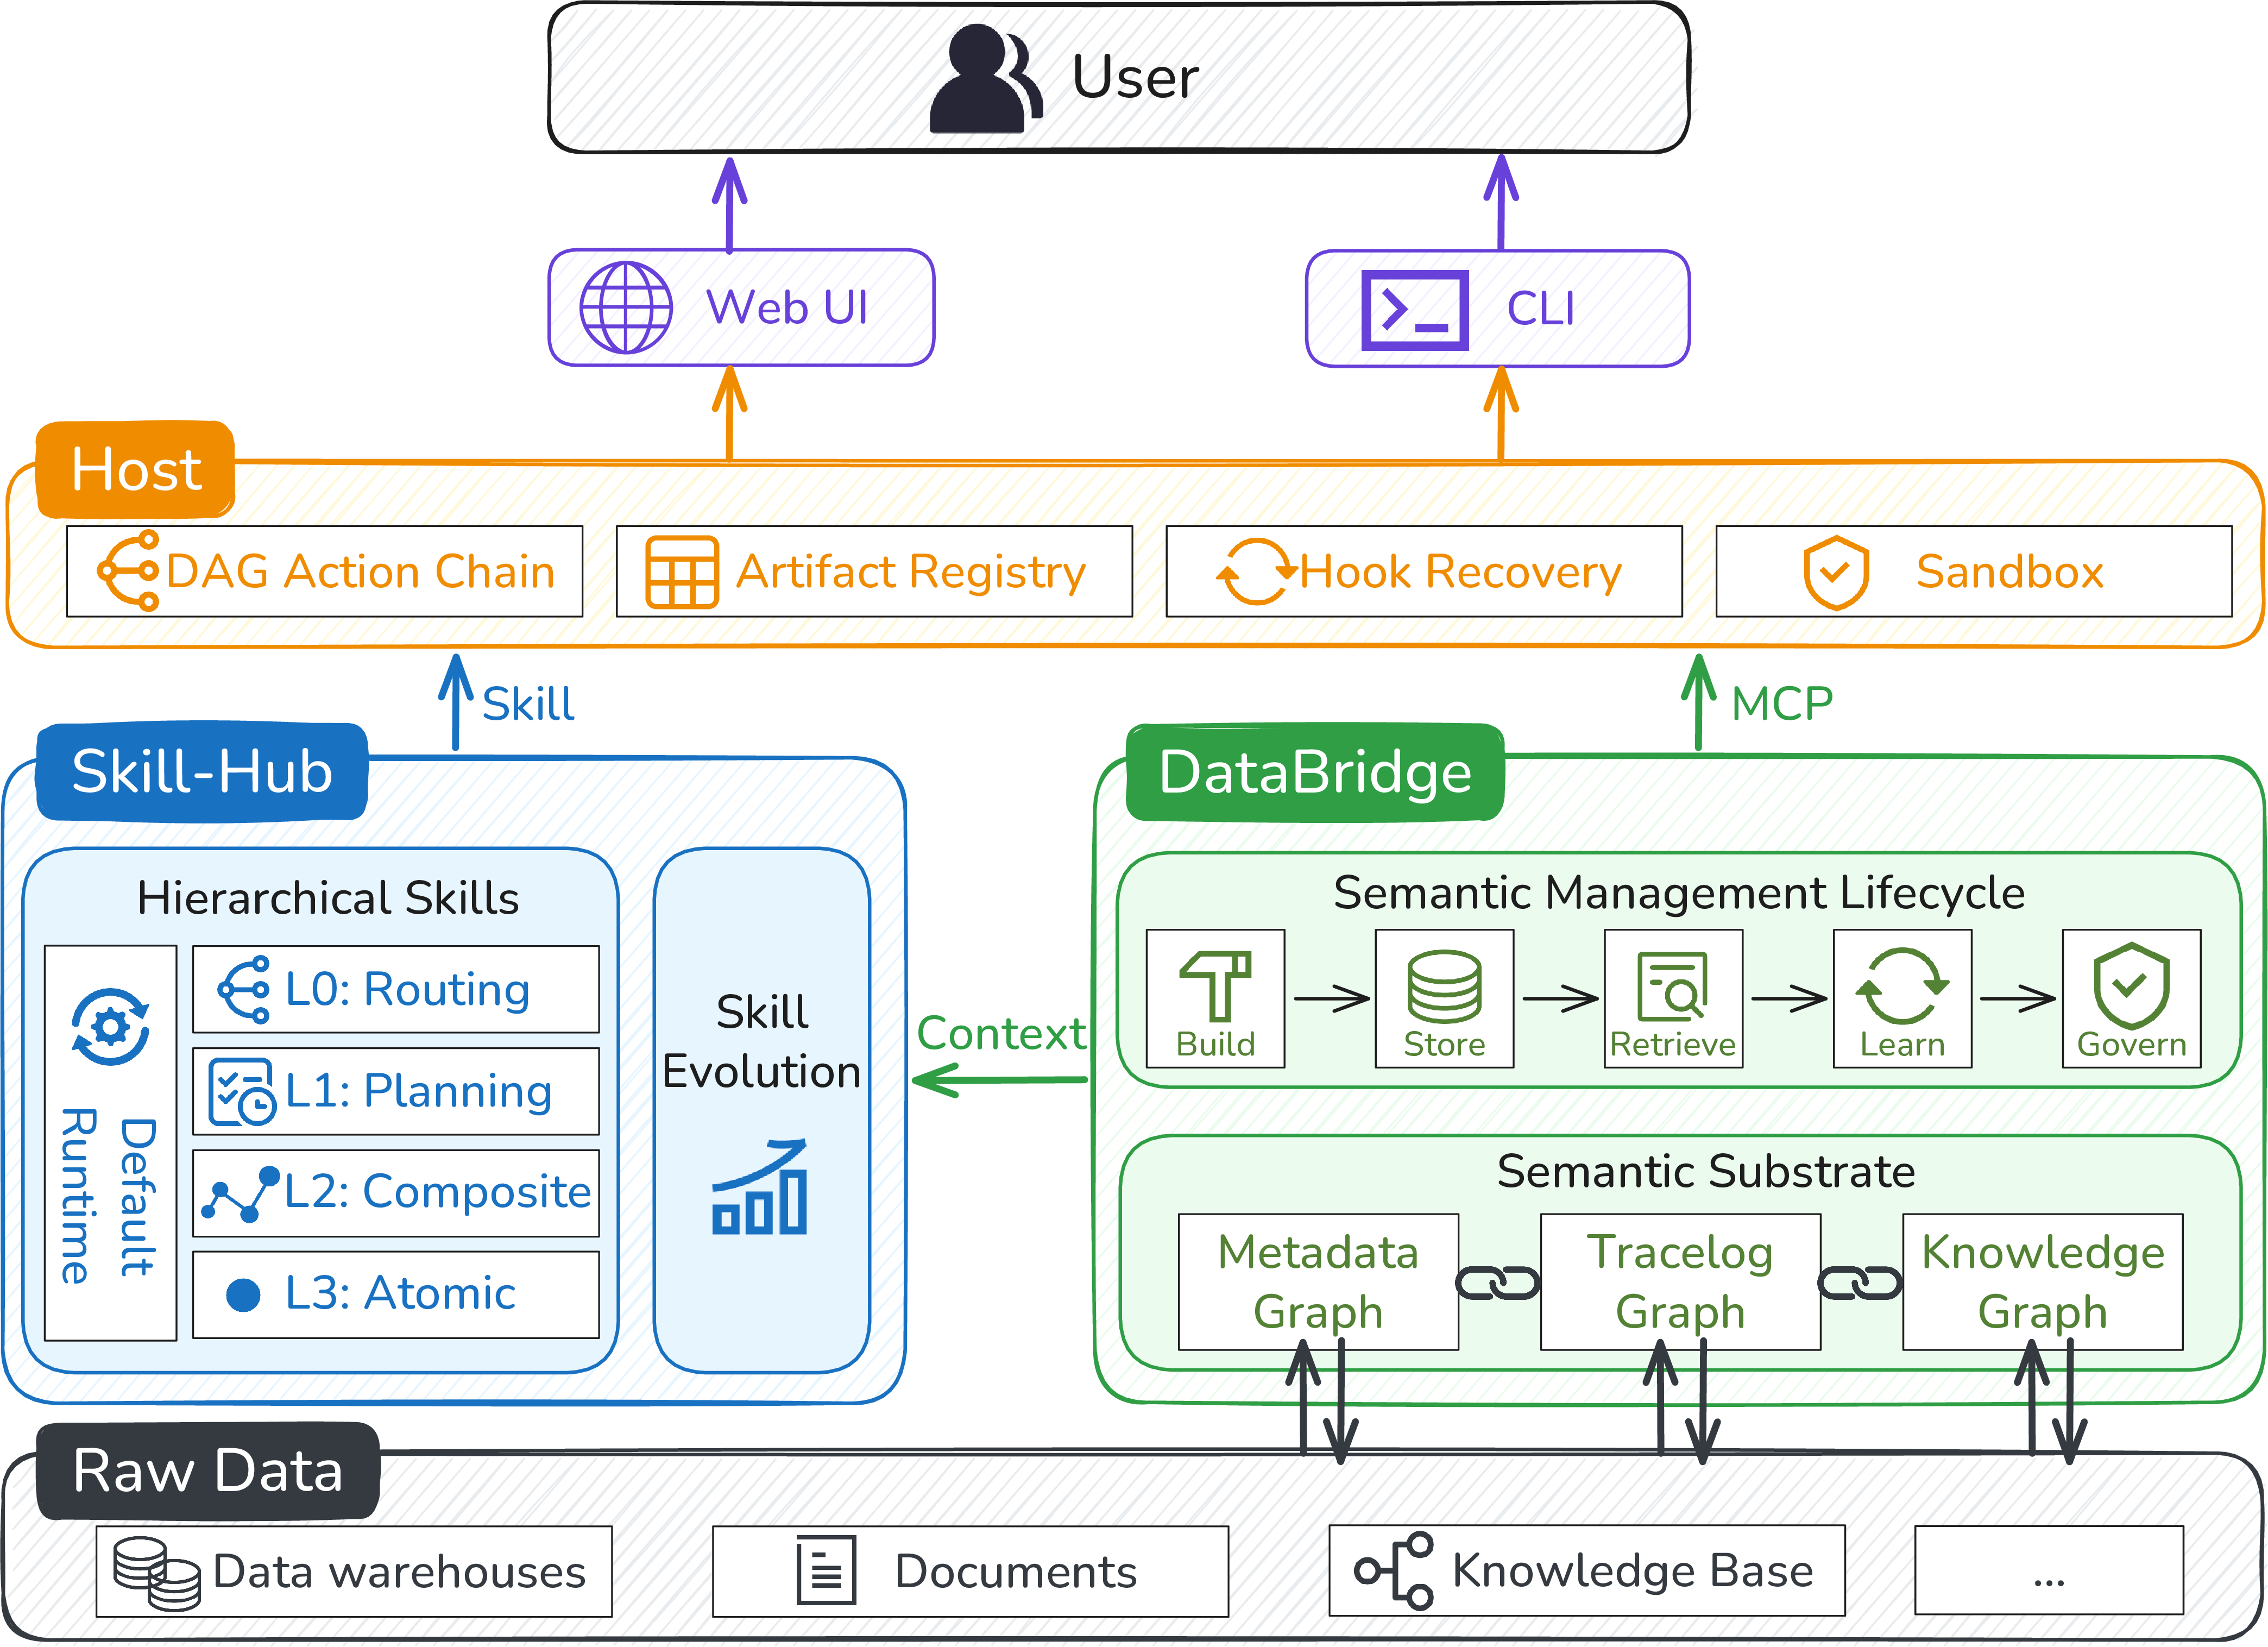Click the Data warehouses stacked database icon
Viewport: 2268px width, 1647px height.
coord(157,1574)
